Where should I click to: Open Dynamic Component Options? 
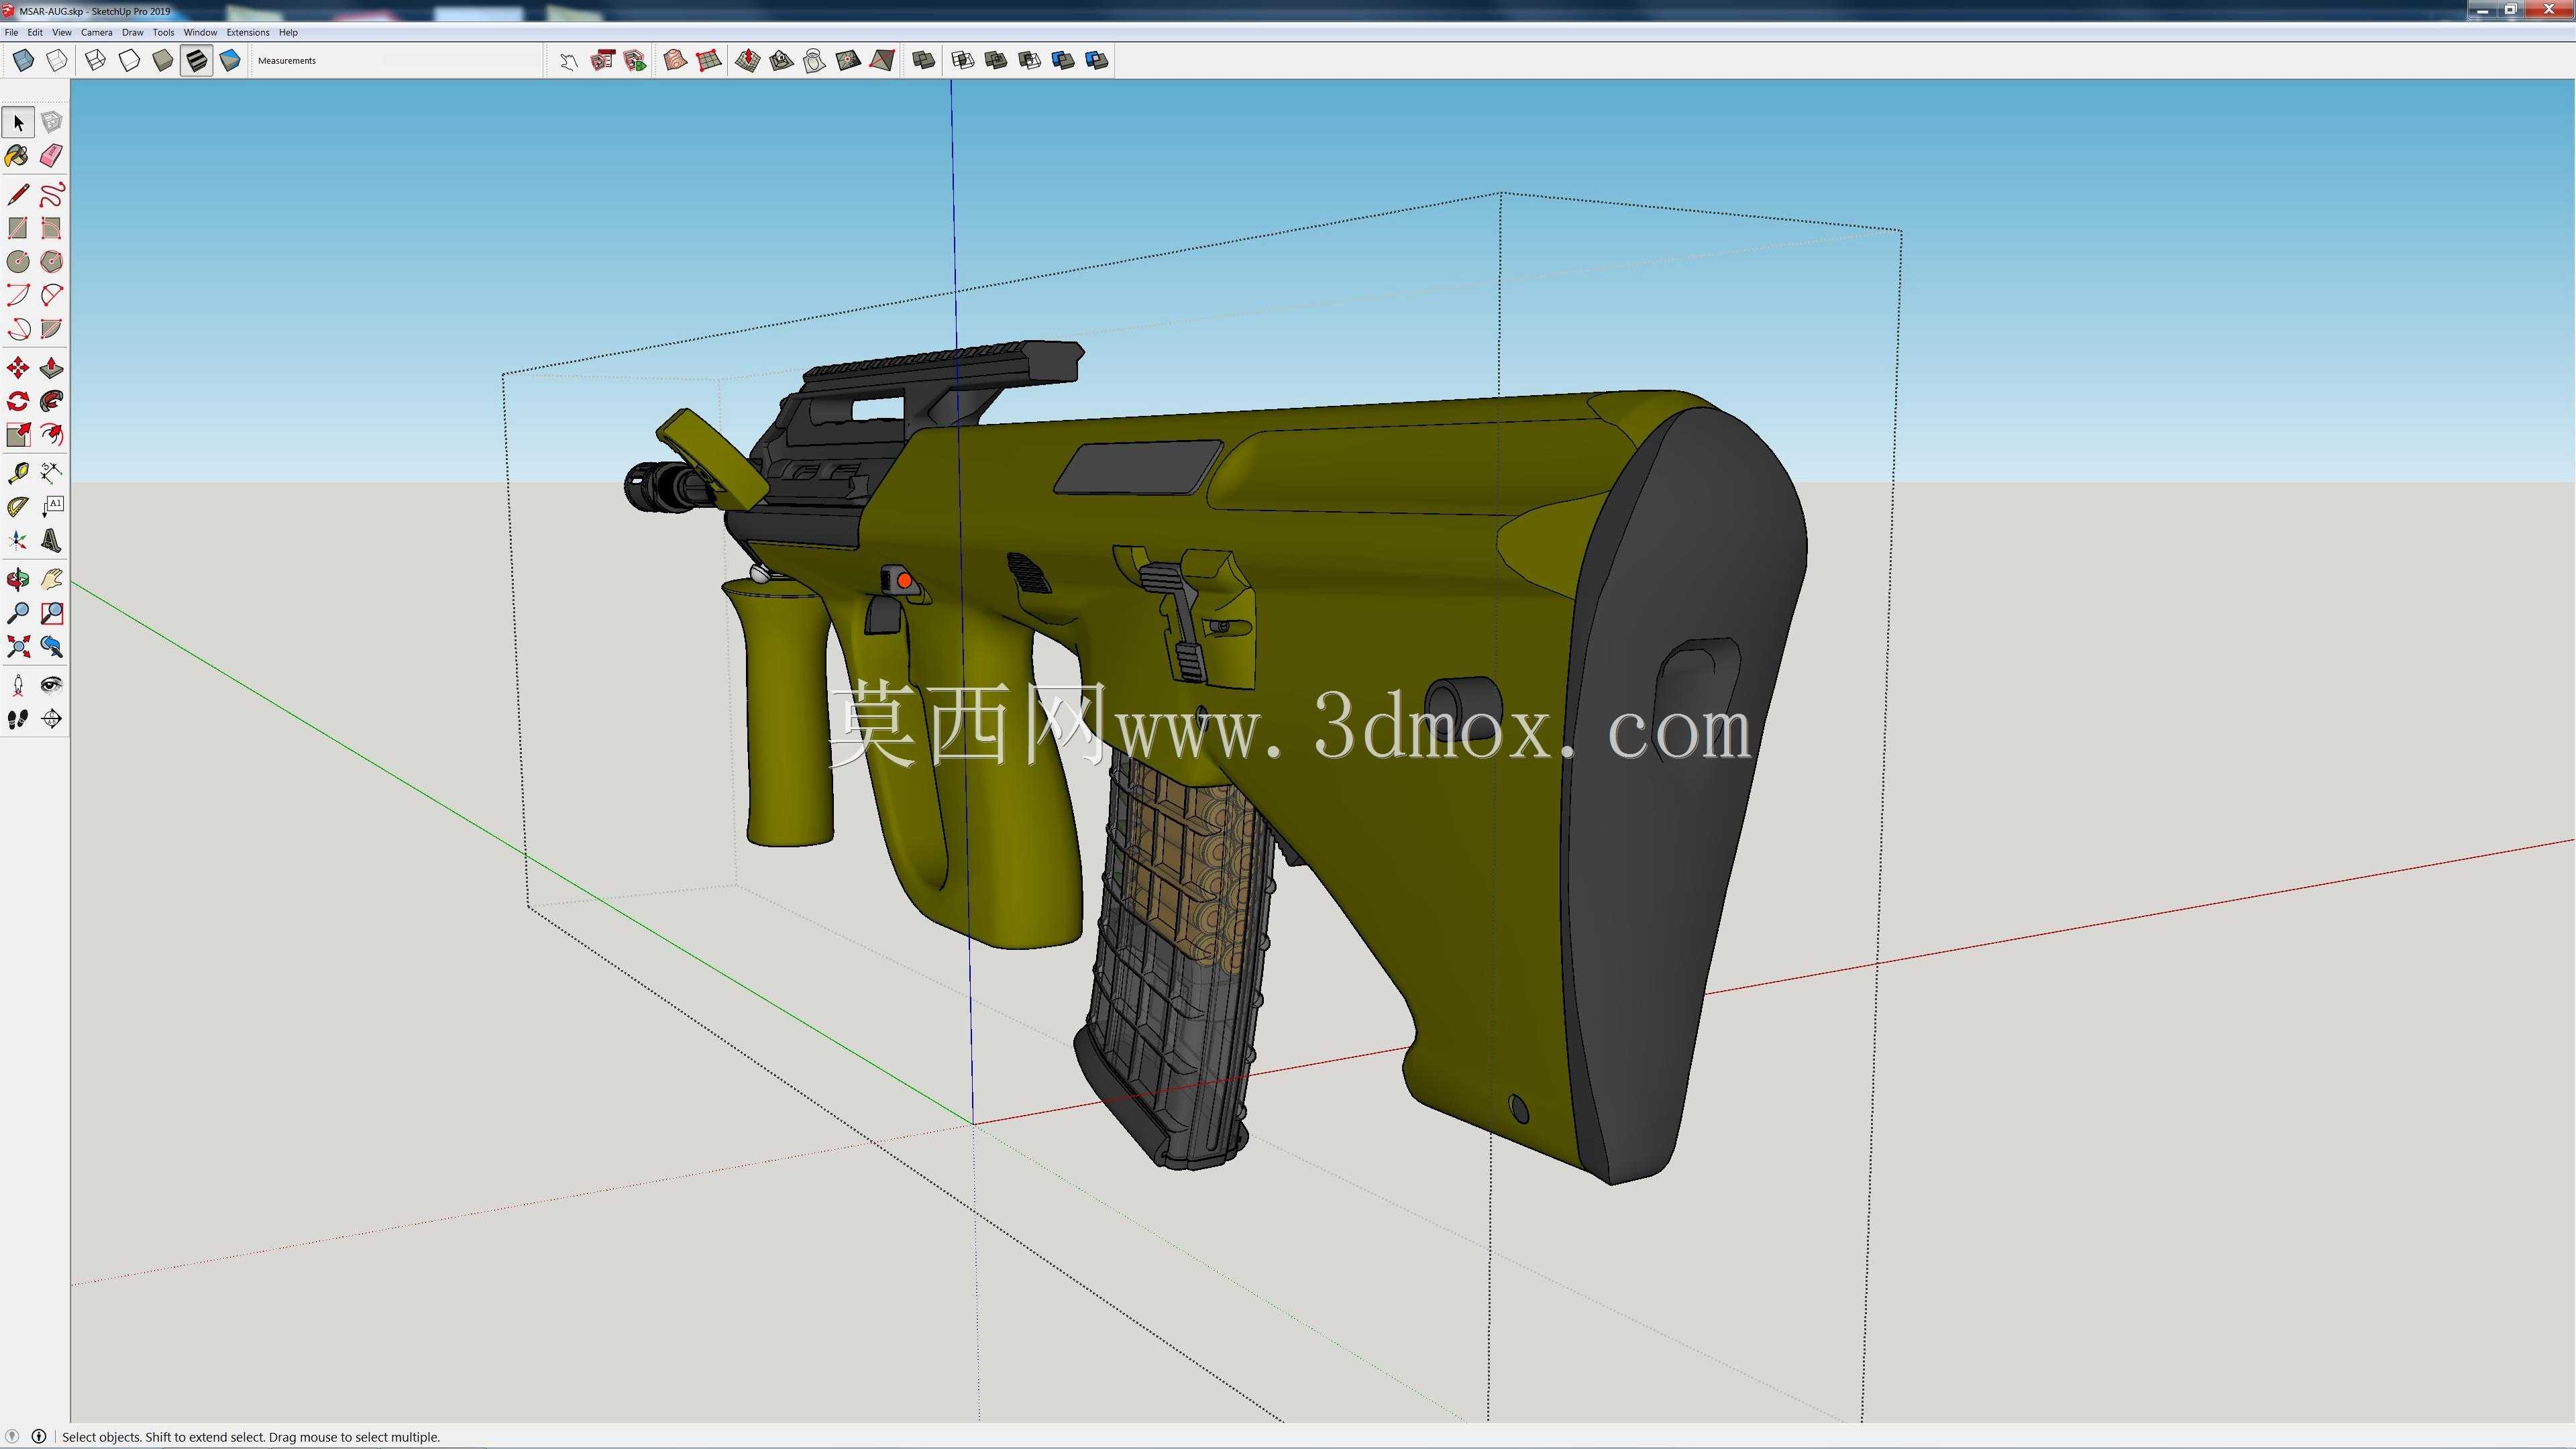pos(602,61)
